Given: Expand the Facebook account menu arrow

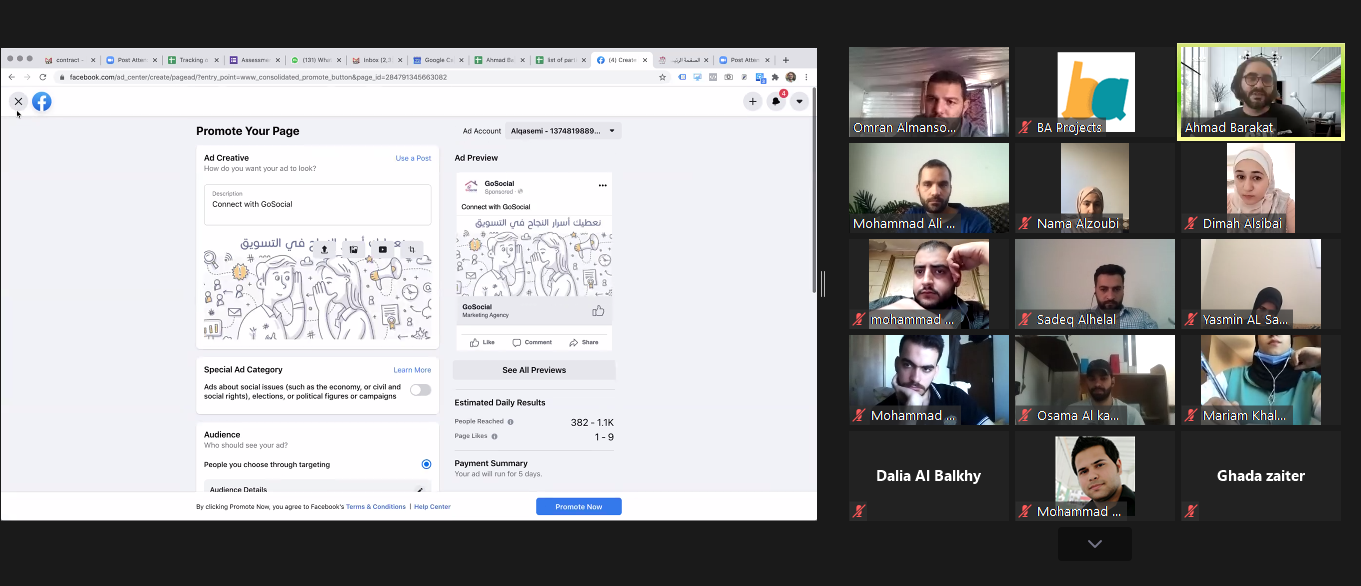Looking at the screenshot, I should coord(798,101).
